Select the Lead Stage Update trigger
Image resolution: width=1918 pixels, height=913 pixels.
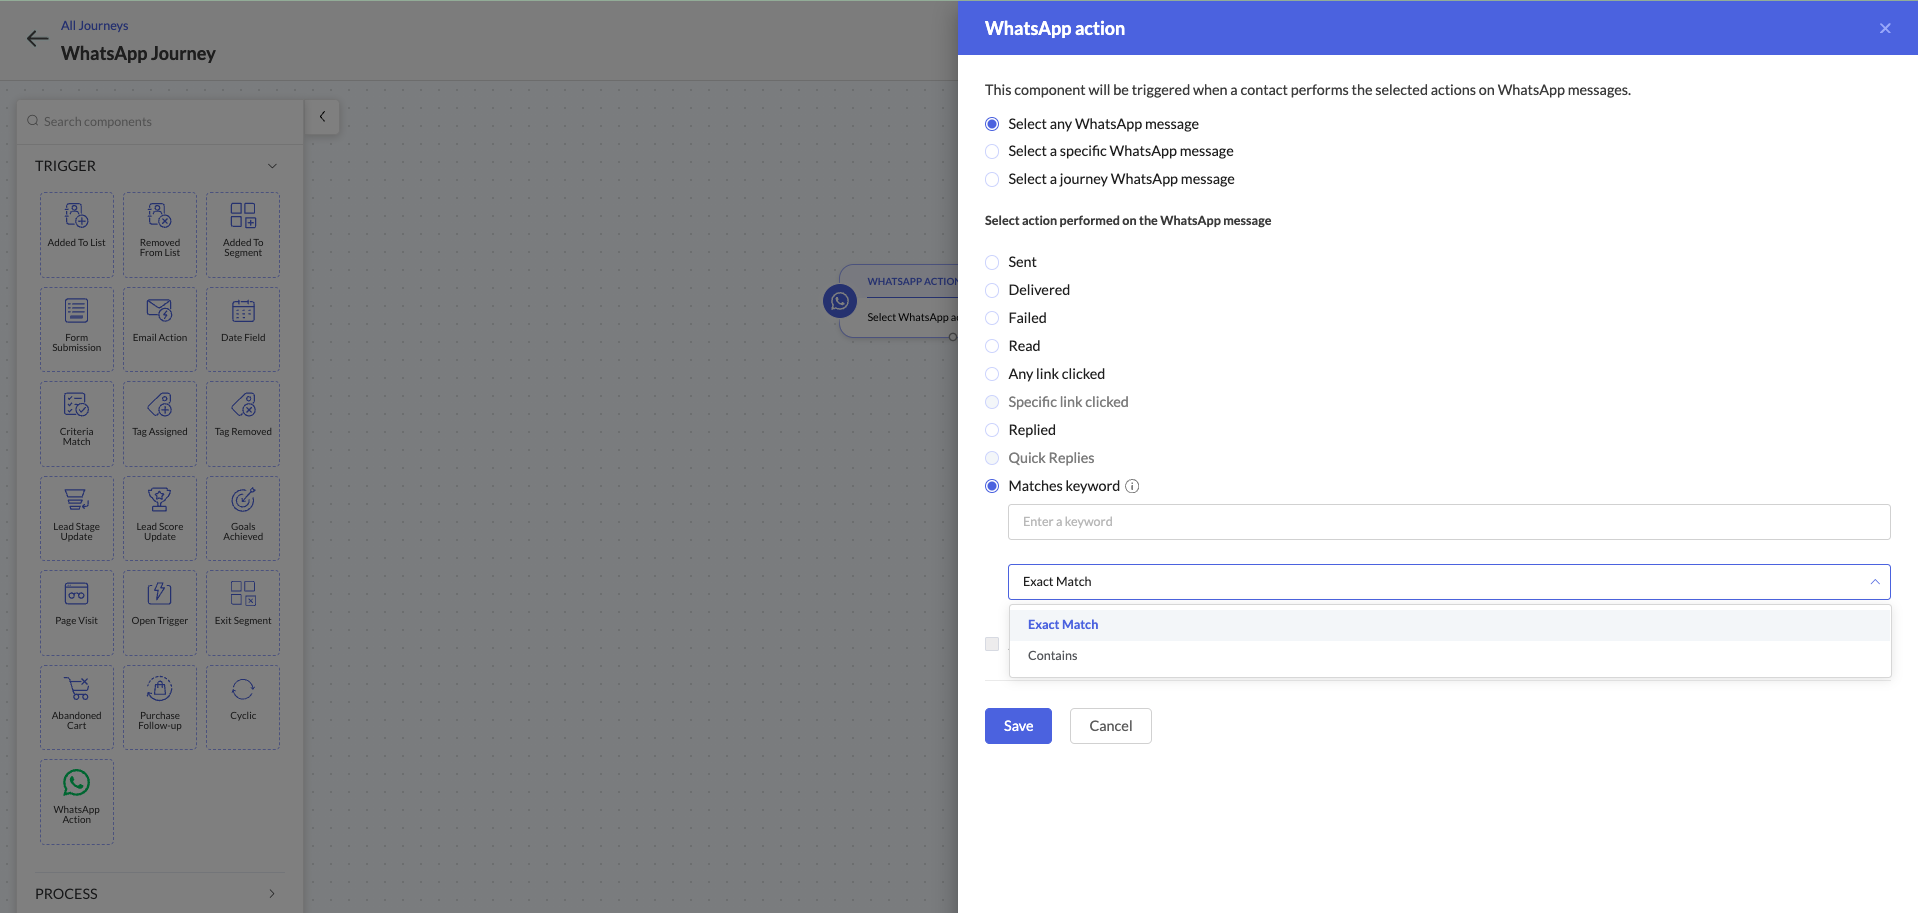click(x=77, y=518)
